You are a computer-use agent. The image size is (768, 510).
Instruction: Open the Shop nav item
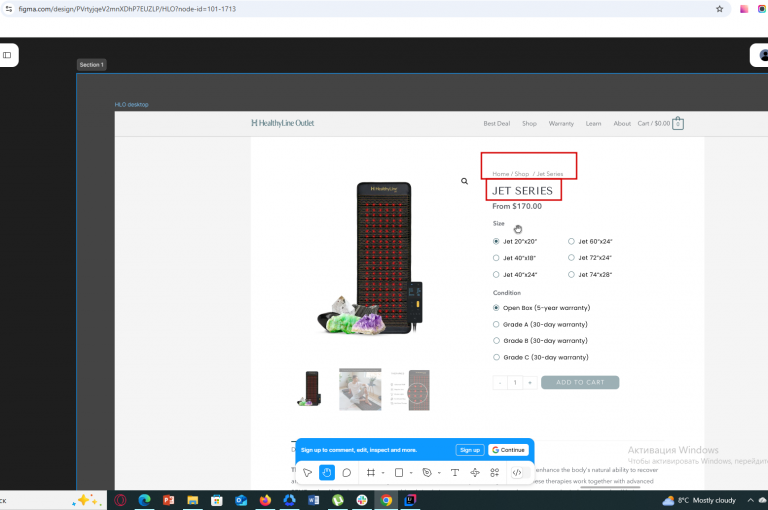point(529,123)
